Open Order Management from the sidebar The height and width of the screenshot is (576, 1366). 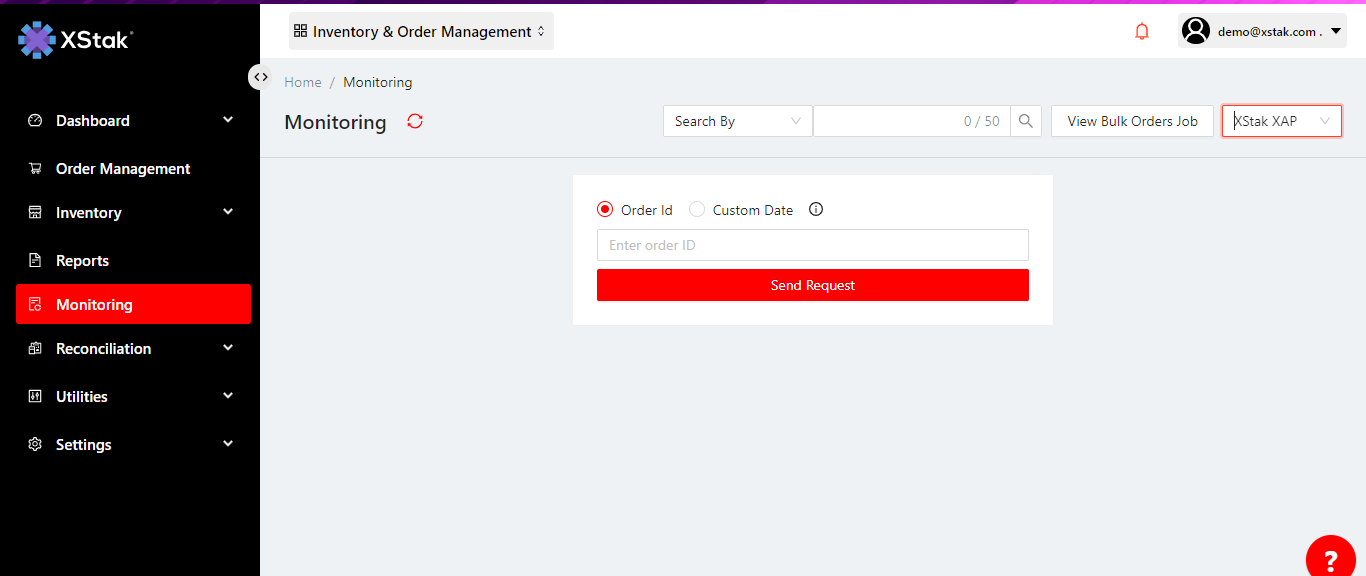click(123, 169)
